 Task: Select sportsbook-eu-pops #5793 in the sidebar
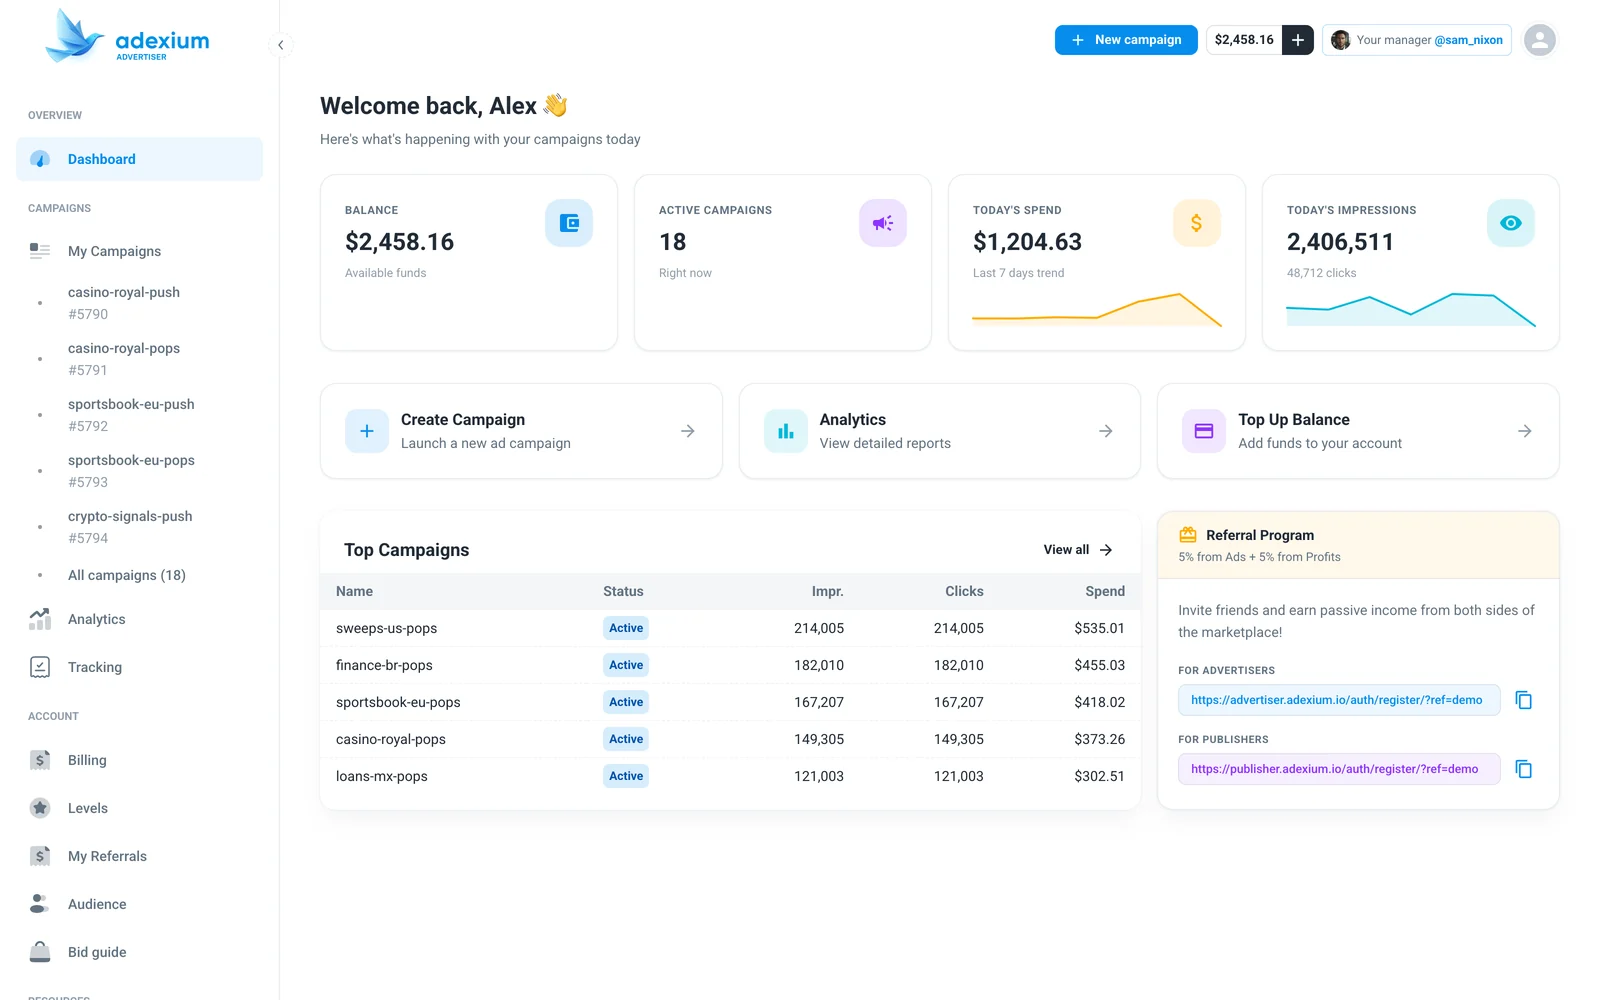(x=139, y=471)
